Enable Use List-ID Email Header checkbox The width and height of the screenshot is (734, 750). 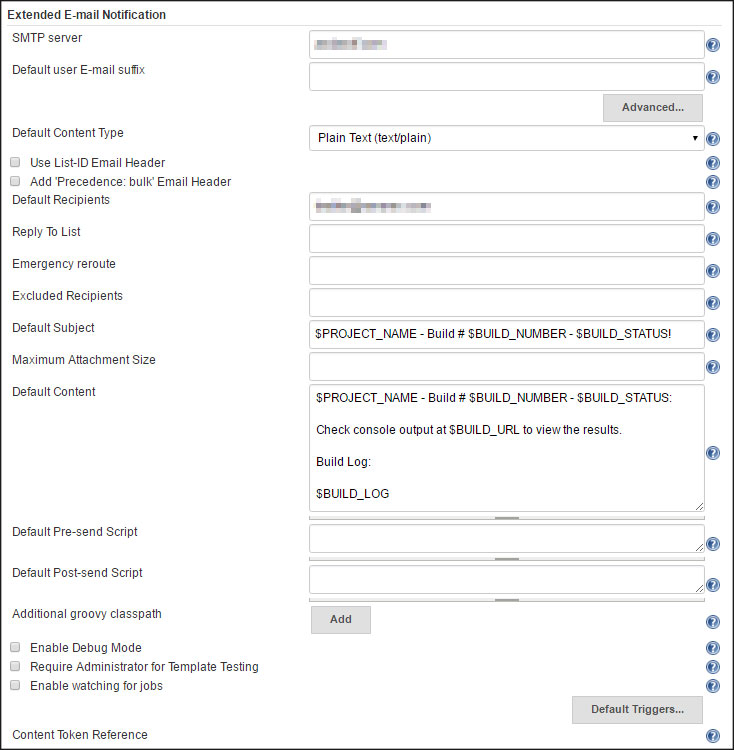[15, 162]
